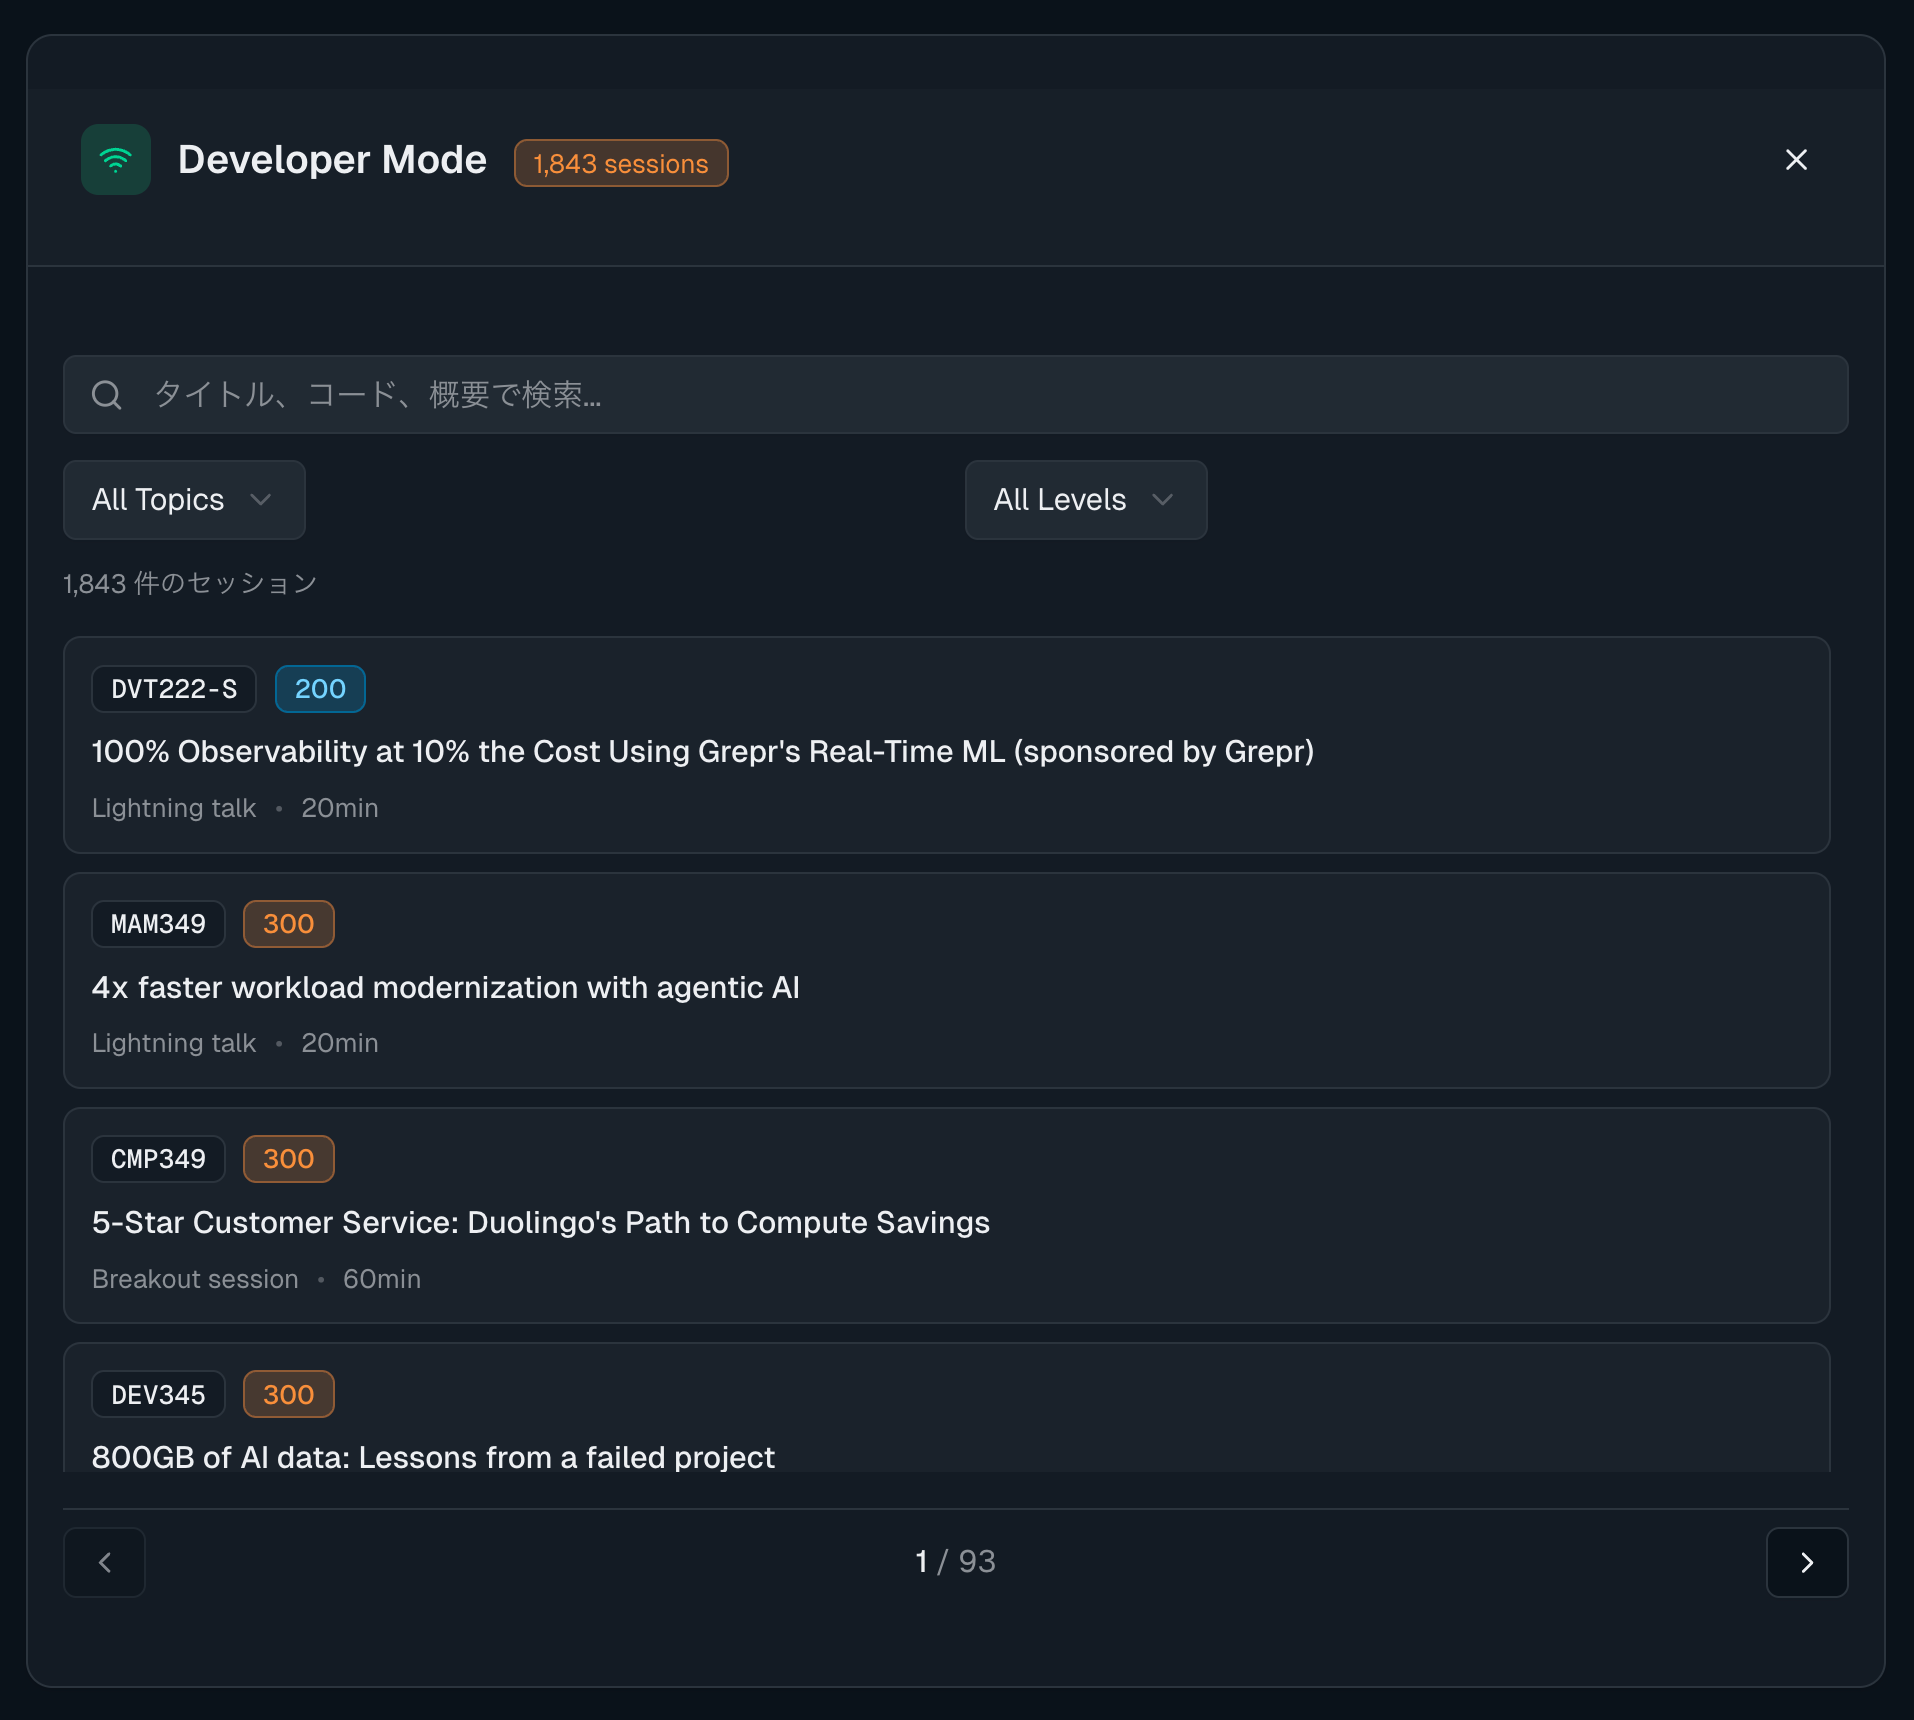Viewport: 1914px width, 1720px height.
Task: Go to the previous page of sessions
Action: coord(105,1562)
